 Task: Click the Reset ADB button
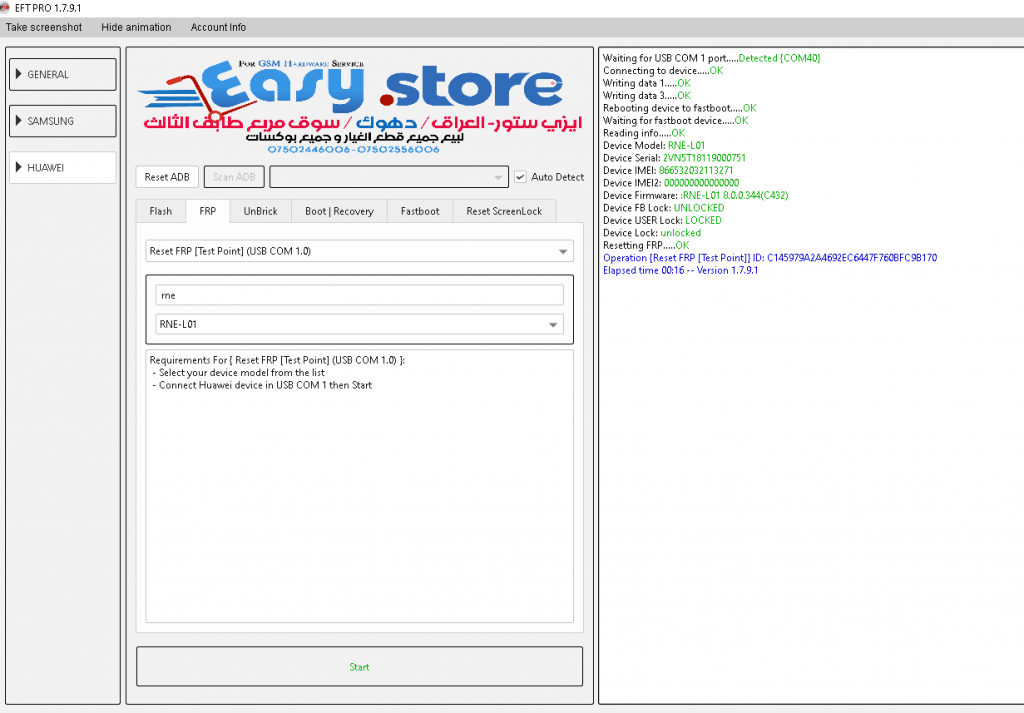coord(167,177)
